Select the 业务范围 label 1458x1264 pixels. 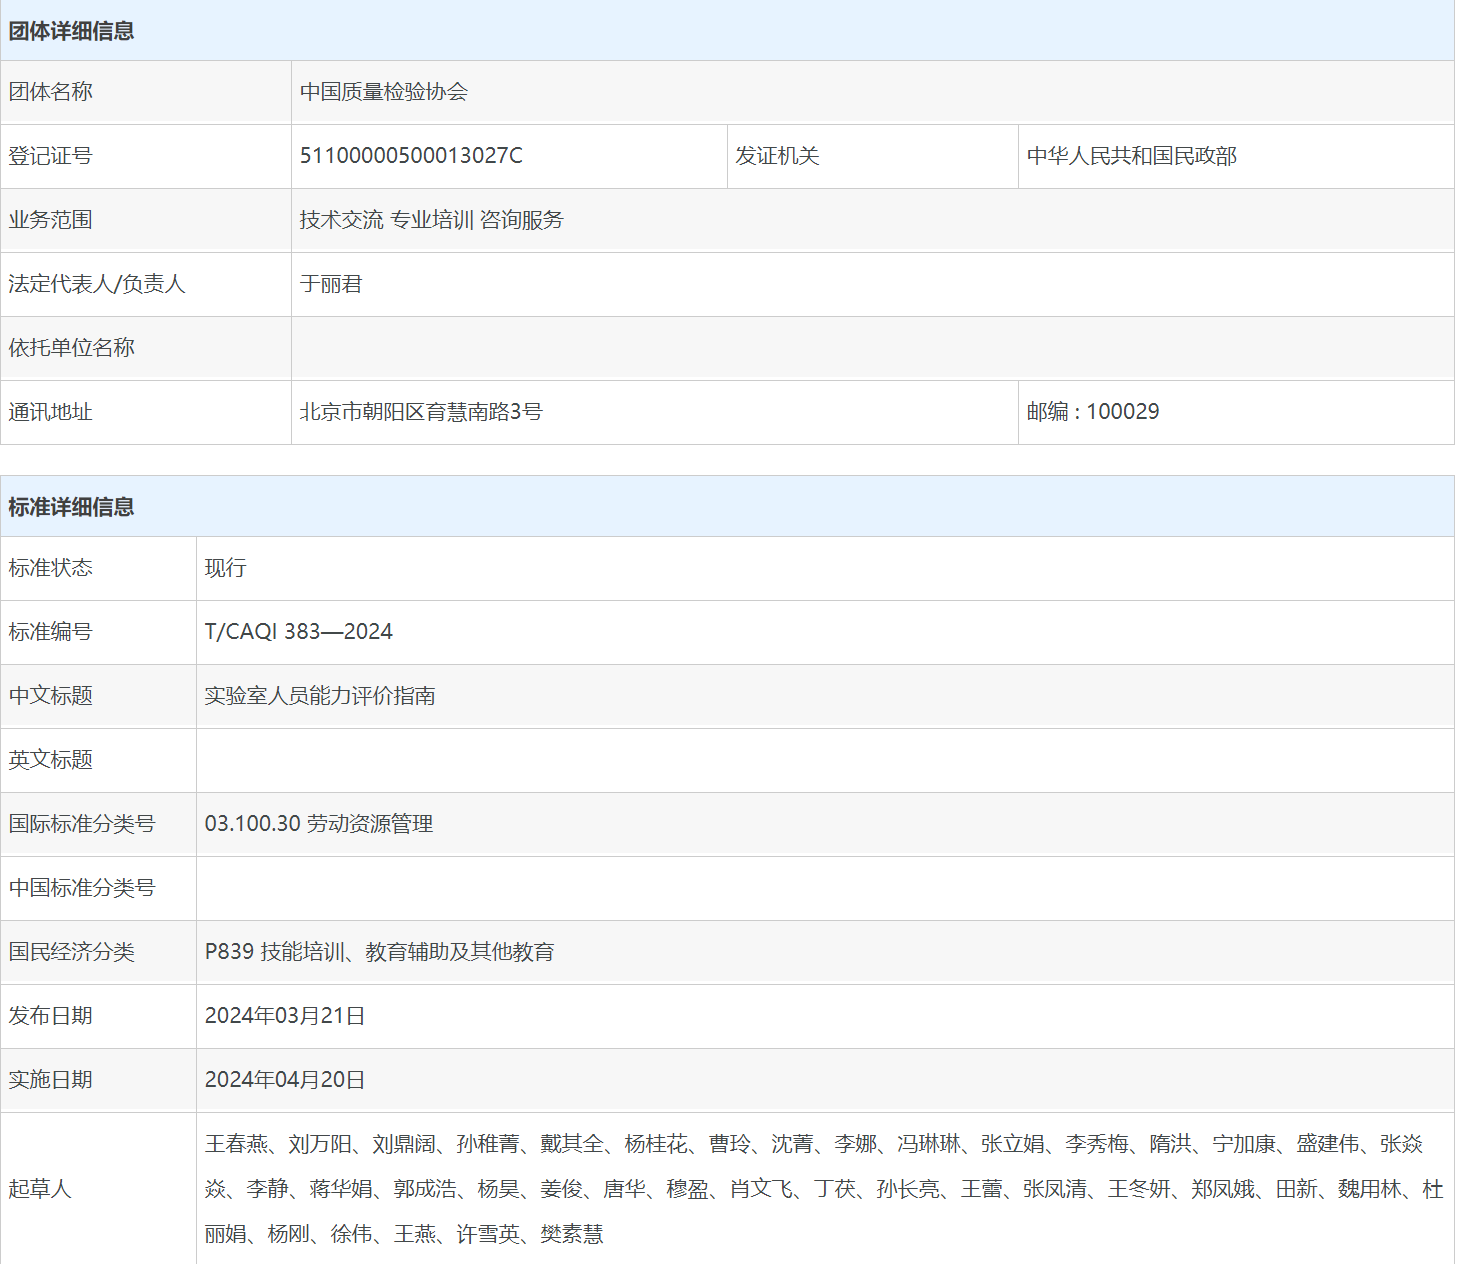click(50, 220)
